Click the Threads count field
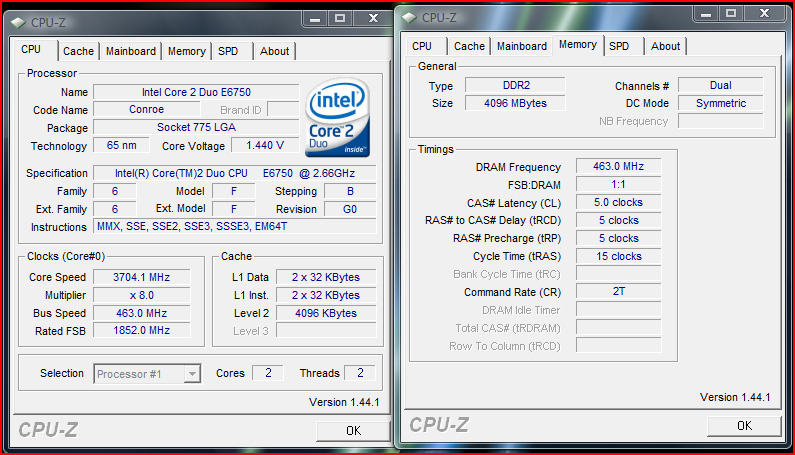Viewport: 795px width, 455px height. coord(360,373)
